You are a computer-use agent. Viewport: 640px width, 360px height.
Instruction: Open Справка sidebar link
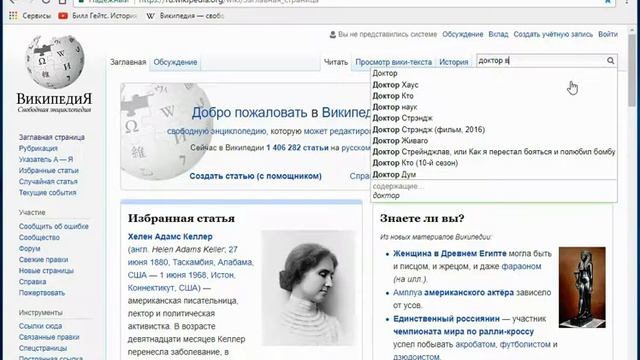[32, 282]
